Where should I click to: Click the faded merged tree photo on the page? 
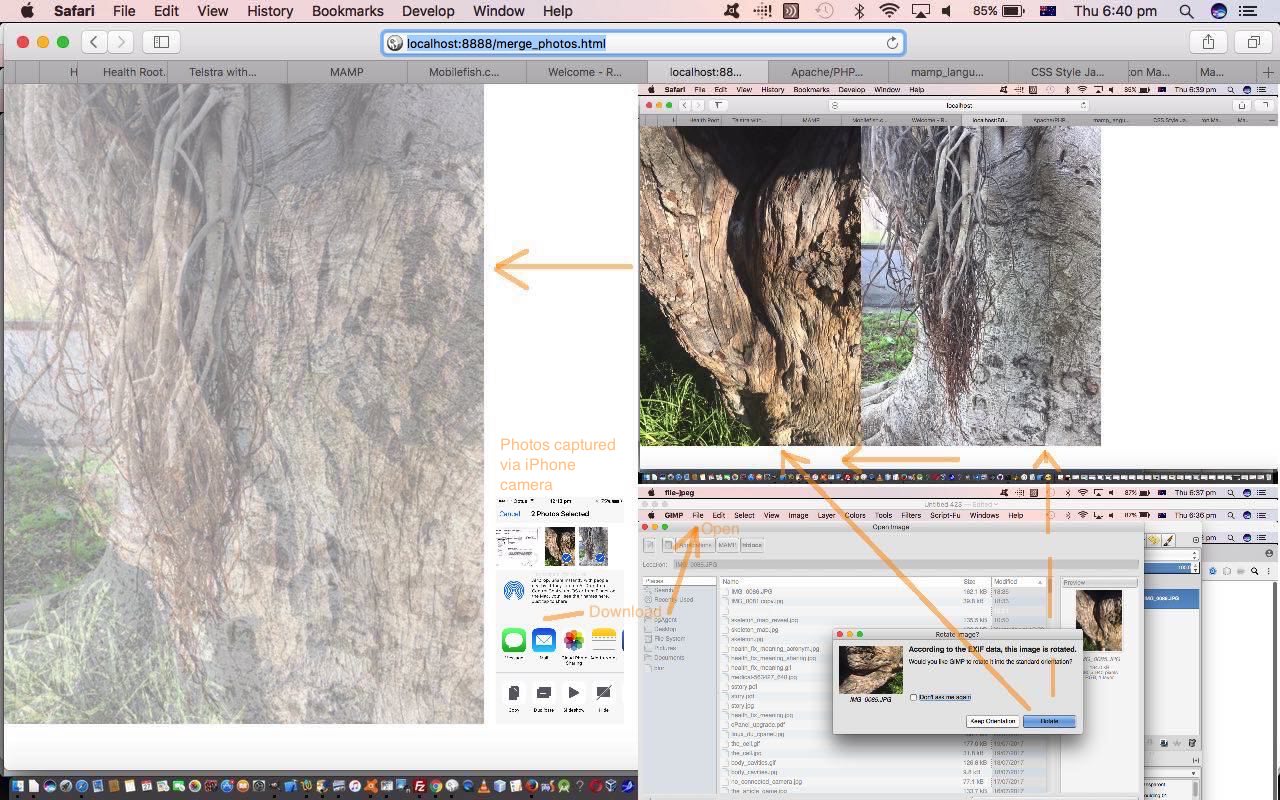[x=244, y=404]
